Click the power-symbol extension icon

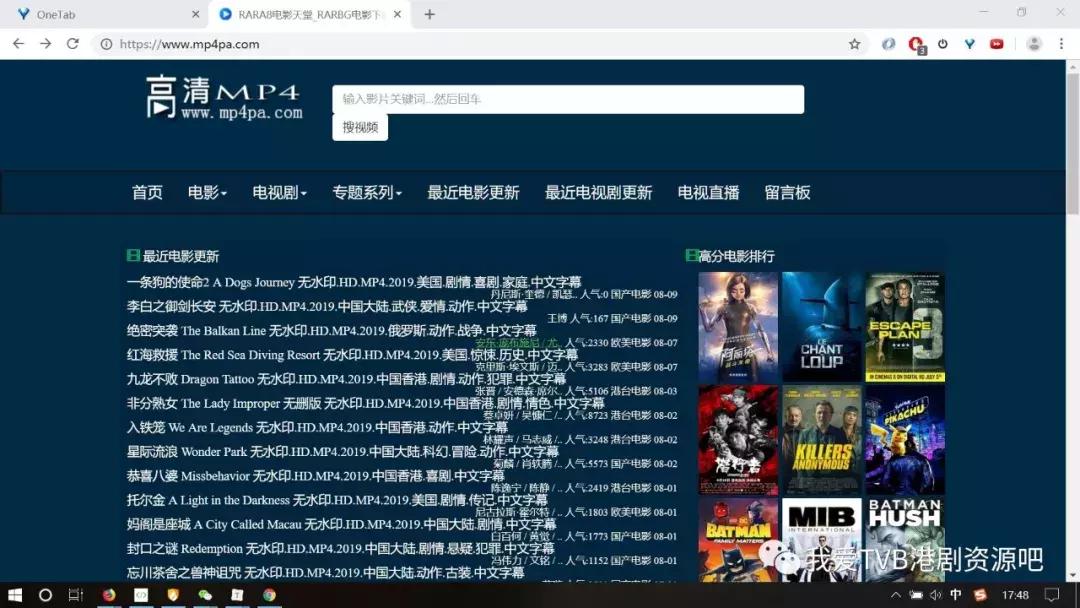coord(943,44)
